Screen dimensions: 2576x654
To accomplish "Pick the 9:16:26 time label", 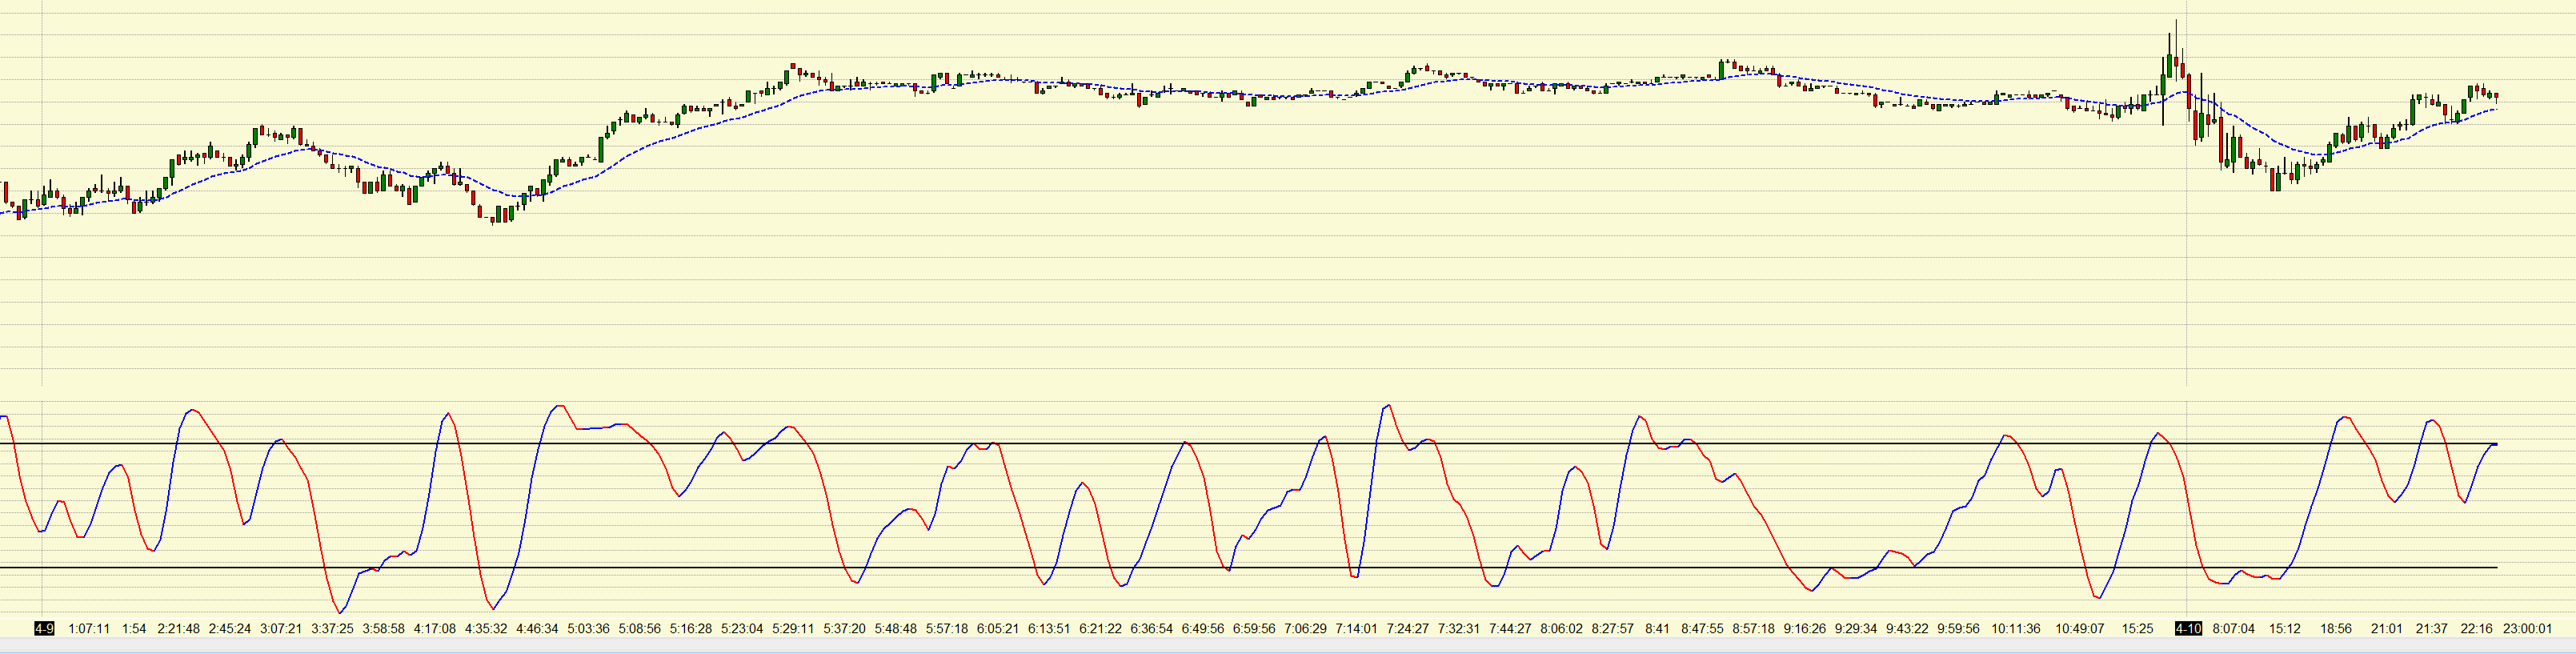I will (x=1804, y=629).
